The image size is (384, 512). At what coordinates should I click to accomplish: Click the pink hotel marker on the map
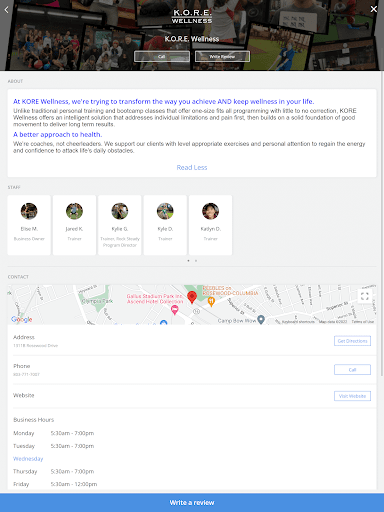click(174, 310)
